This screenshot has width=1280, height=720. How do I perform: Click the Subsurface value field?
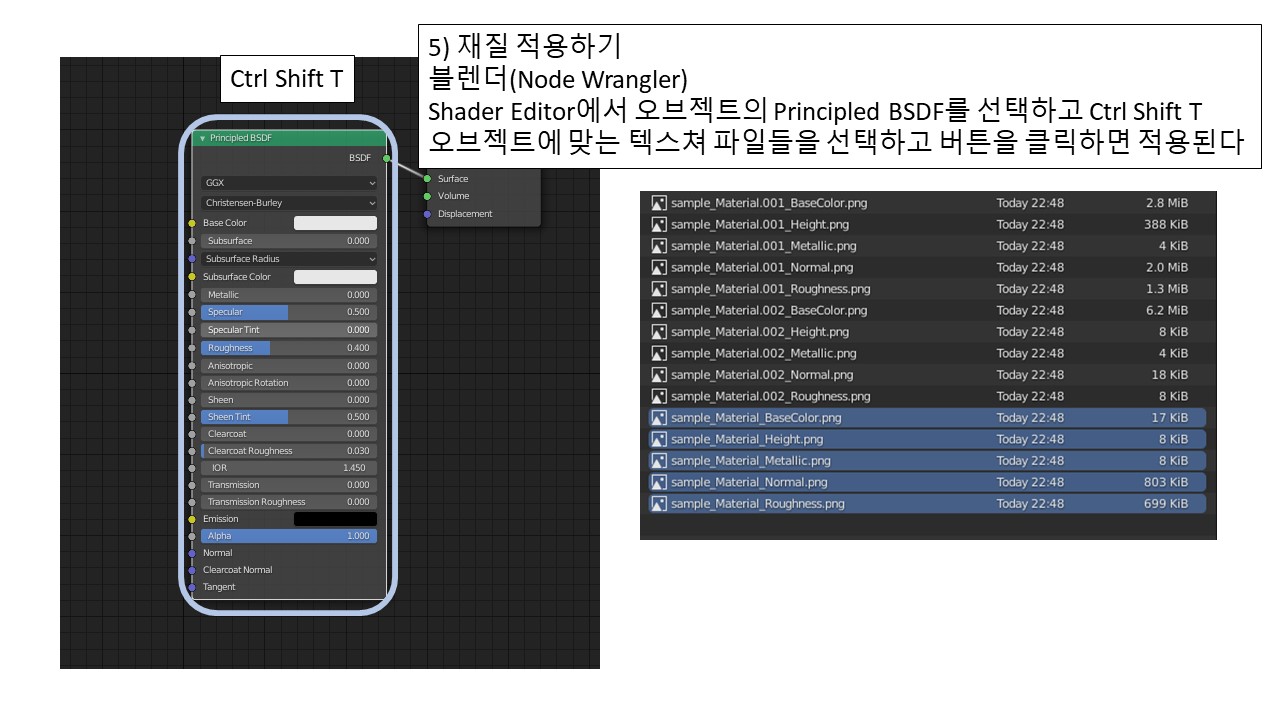tap(289, 241)
